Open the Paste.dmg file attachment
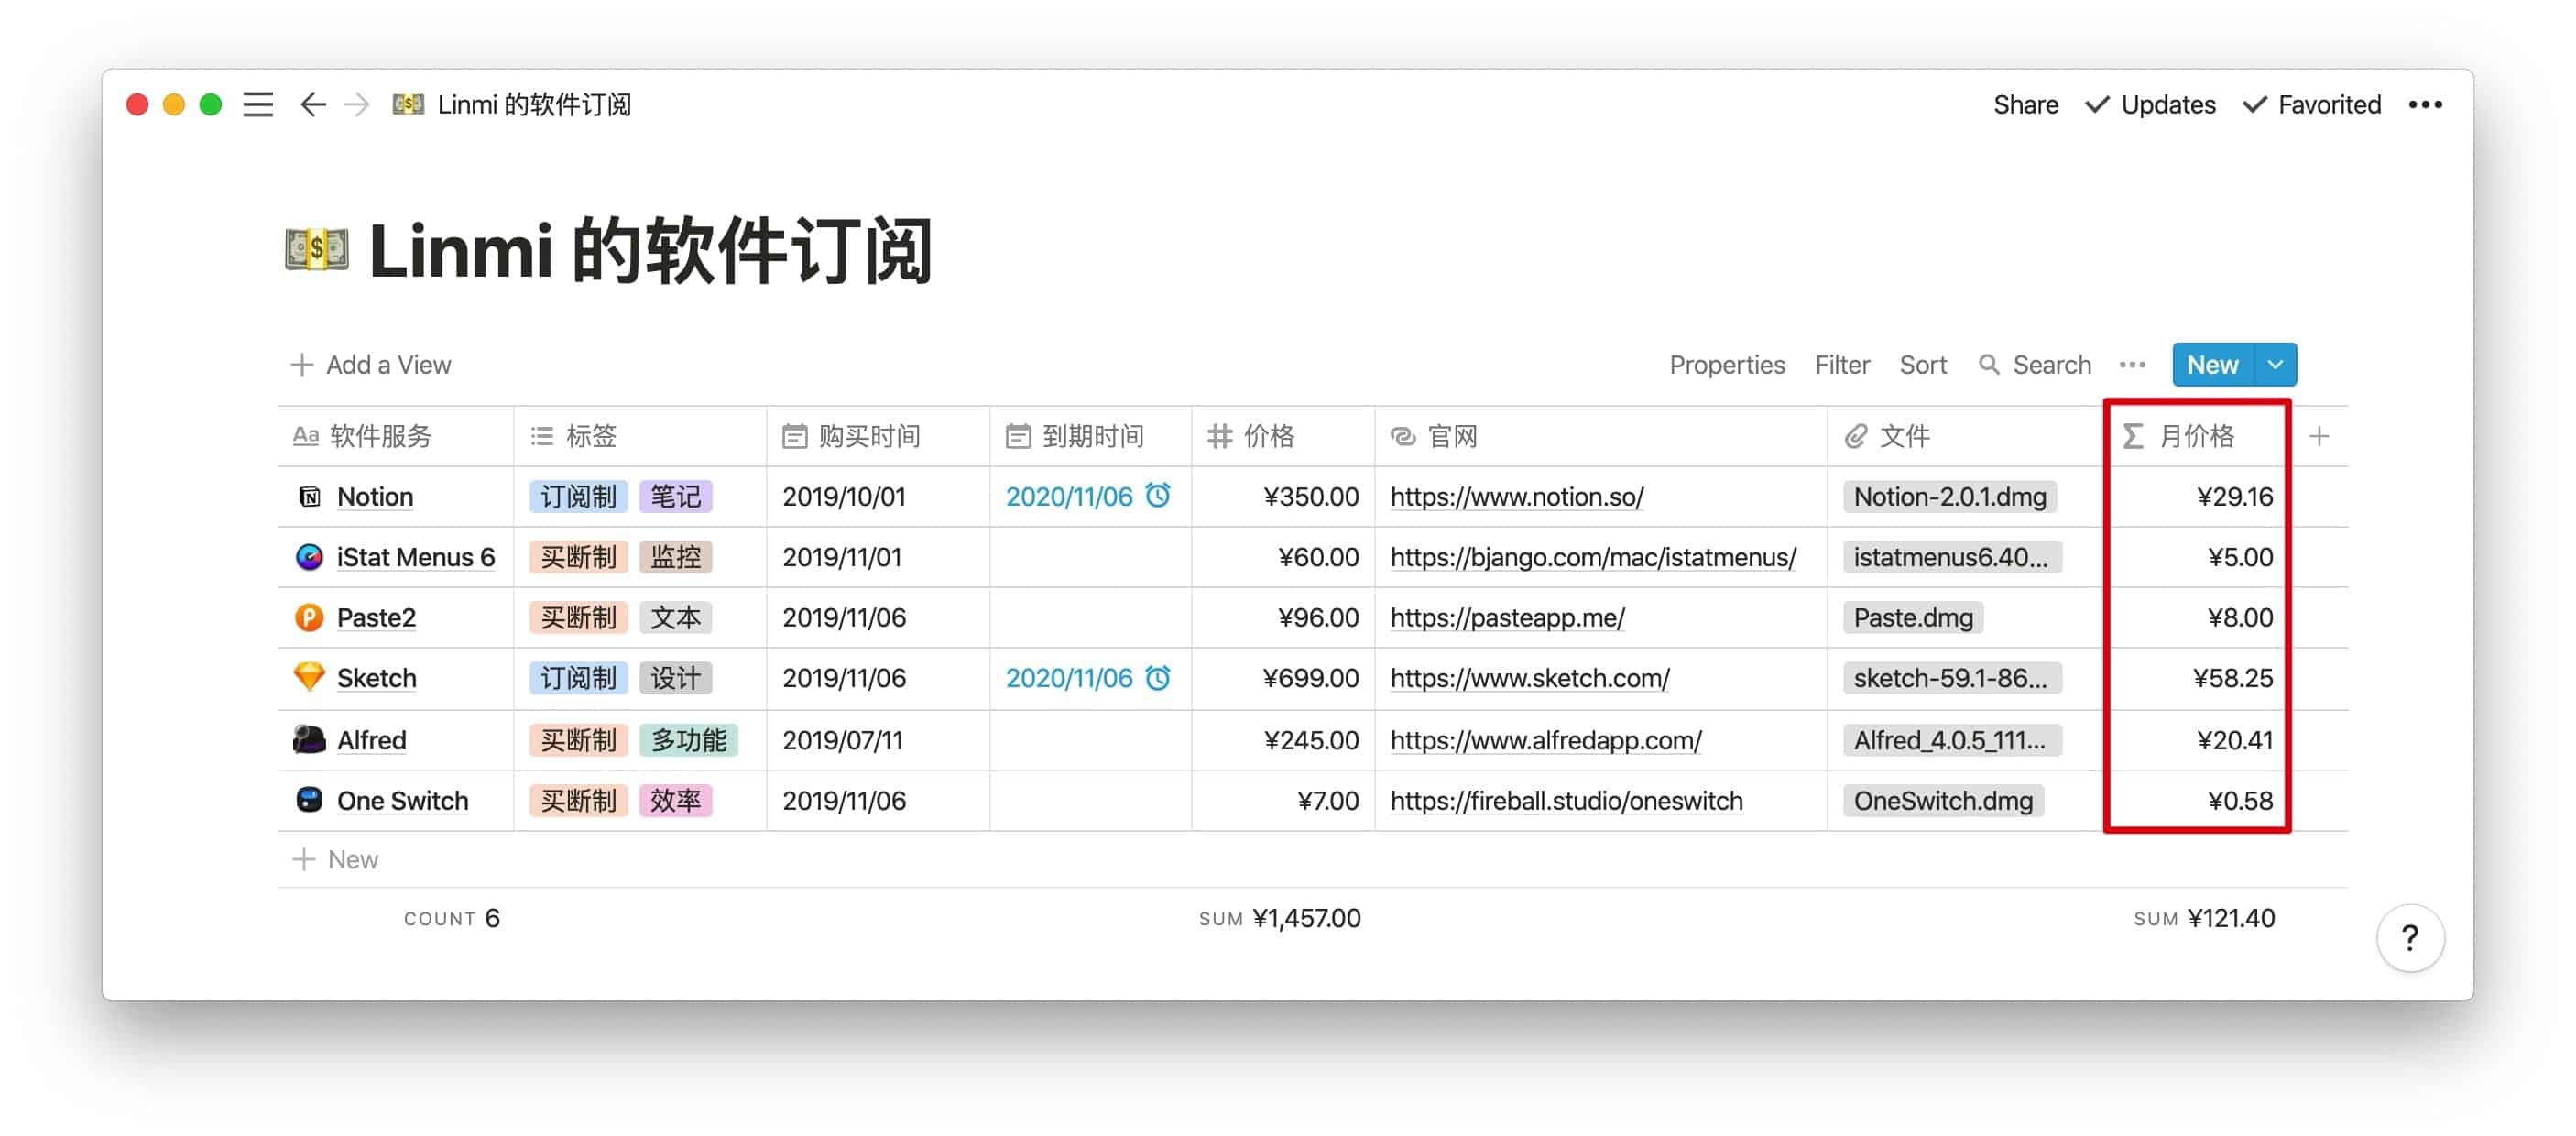 coord(1913,618)
